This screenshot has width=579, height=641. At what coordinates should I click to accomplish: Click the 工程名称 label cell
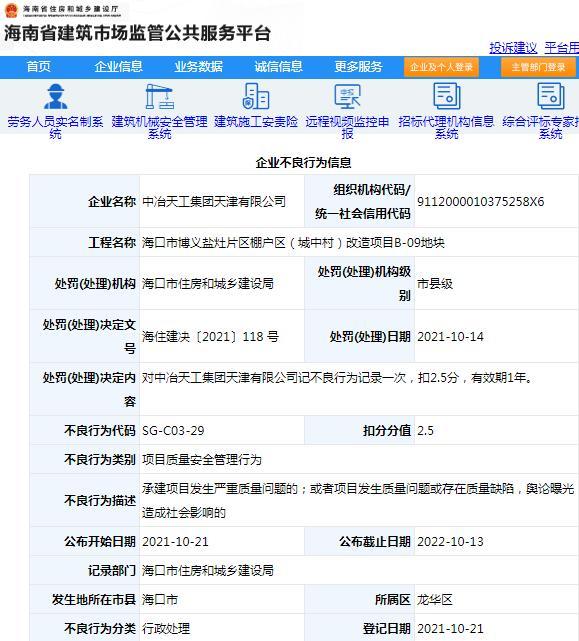(x=85, y=243)
